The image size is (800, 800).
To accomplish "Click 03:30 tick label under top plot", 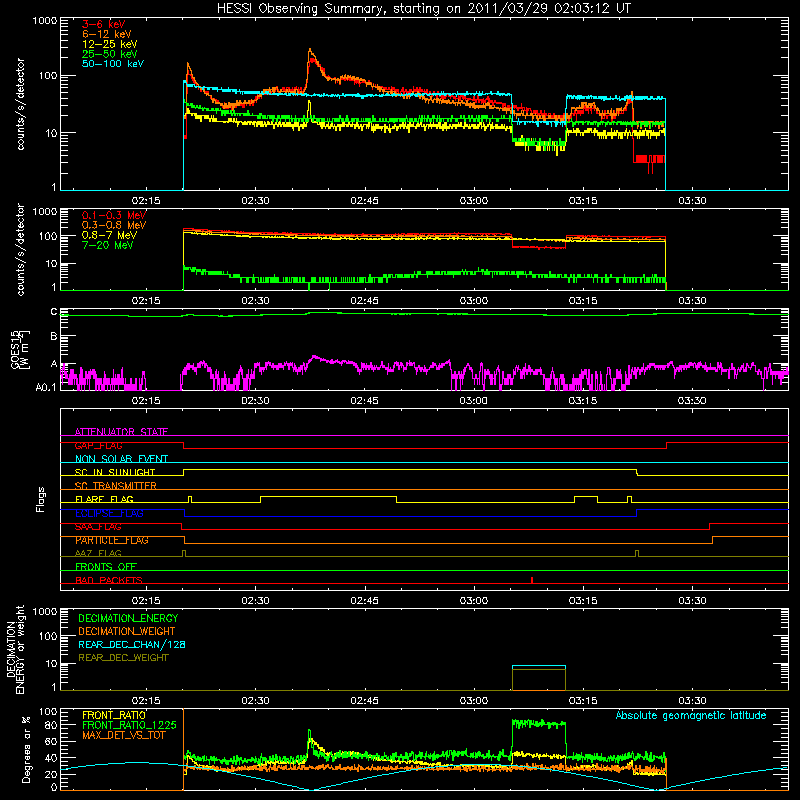I will click(692, 201).
